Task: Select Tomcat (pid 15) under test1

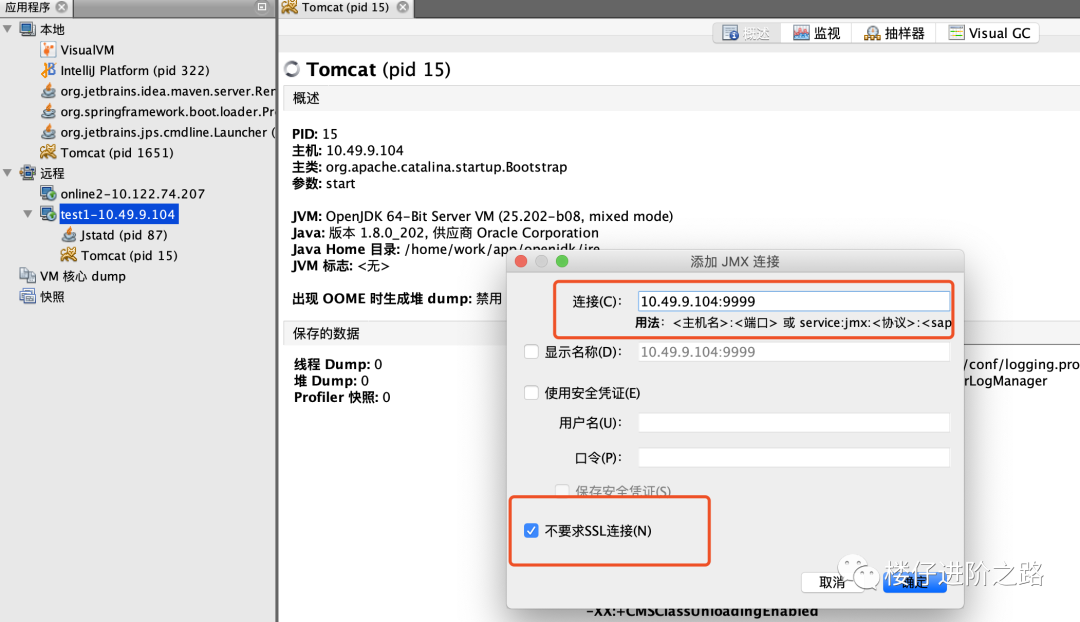Action: pyautogui.click(x=129, y=256)
